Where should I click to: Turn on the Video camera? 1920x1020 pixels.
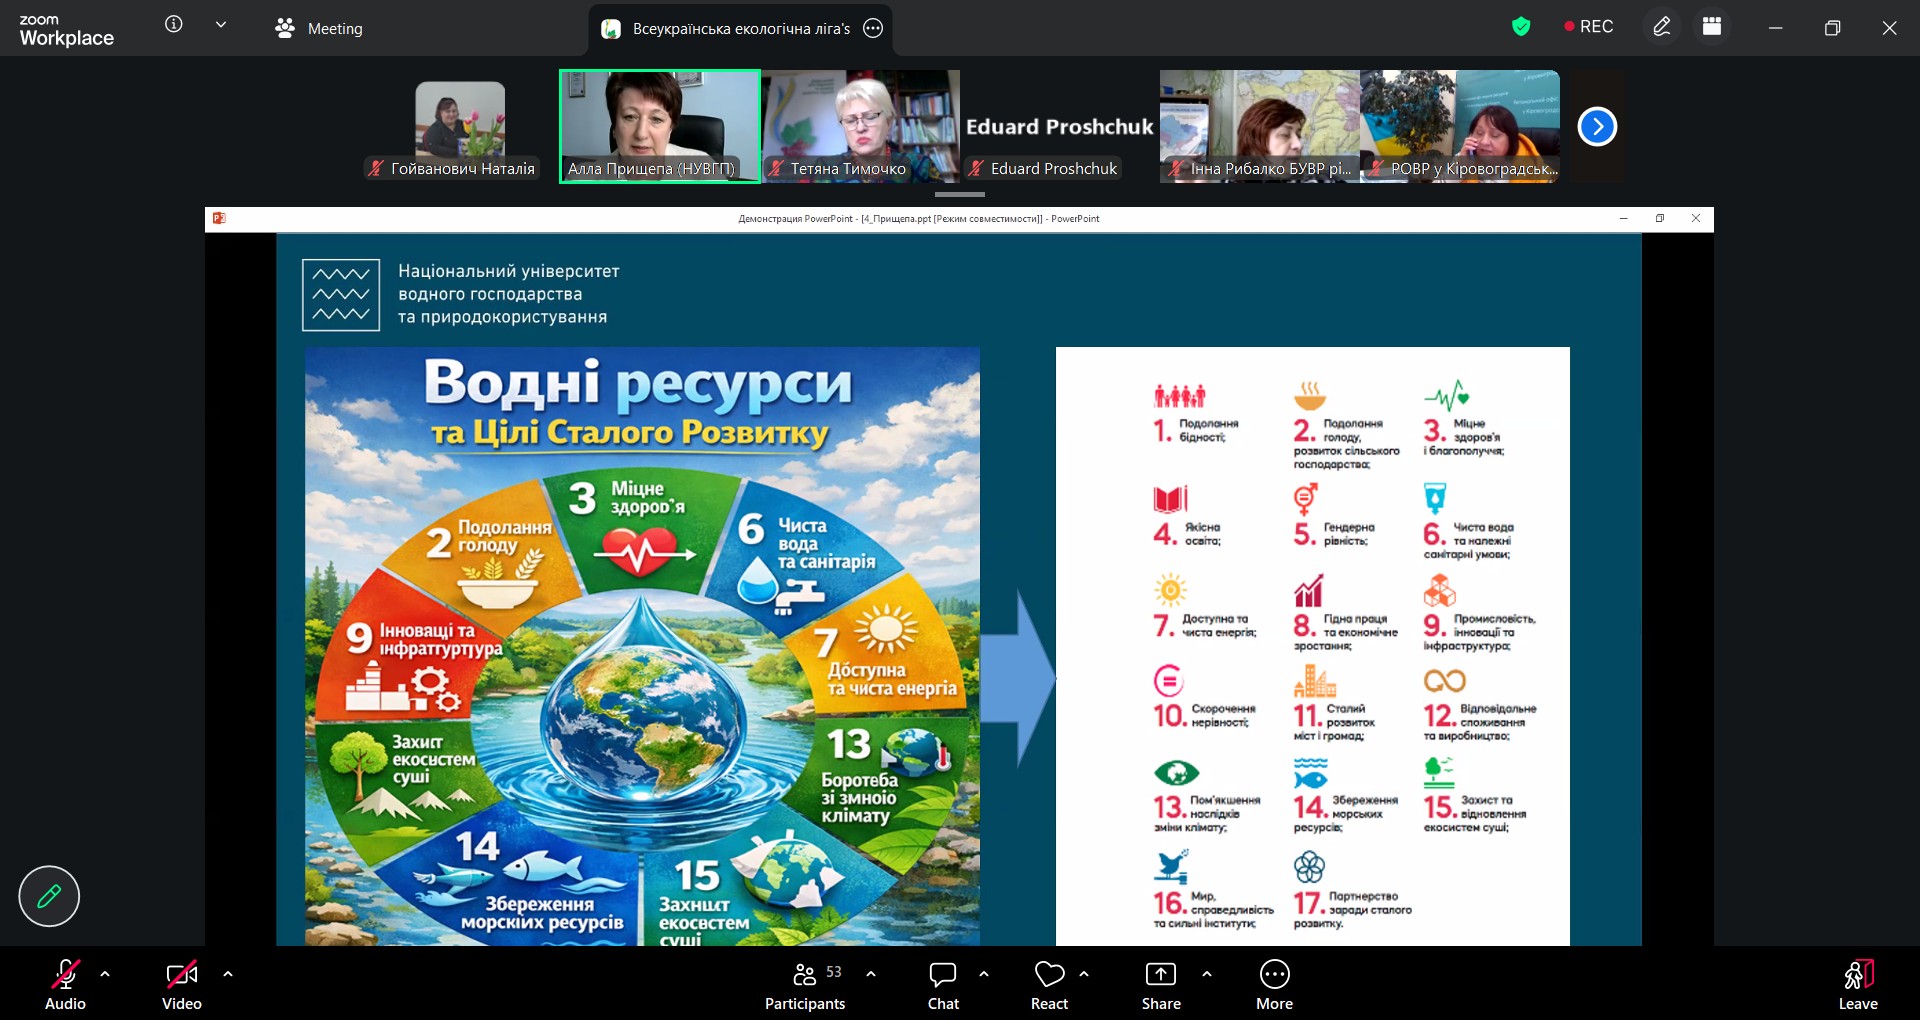(x=181, y=985)
